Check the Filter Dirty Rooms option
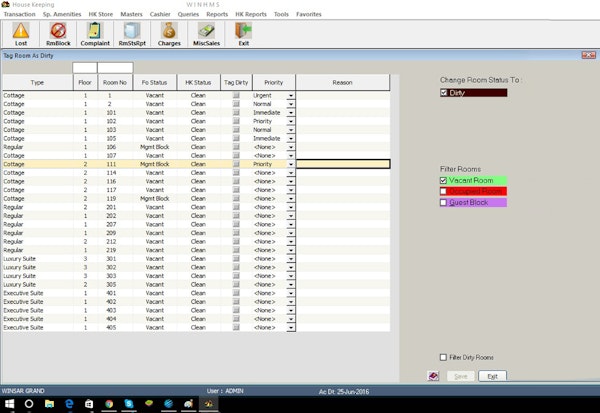The width and height of the screenshot is (600, 413). 444,357
